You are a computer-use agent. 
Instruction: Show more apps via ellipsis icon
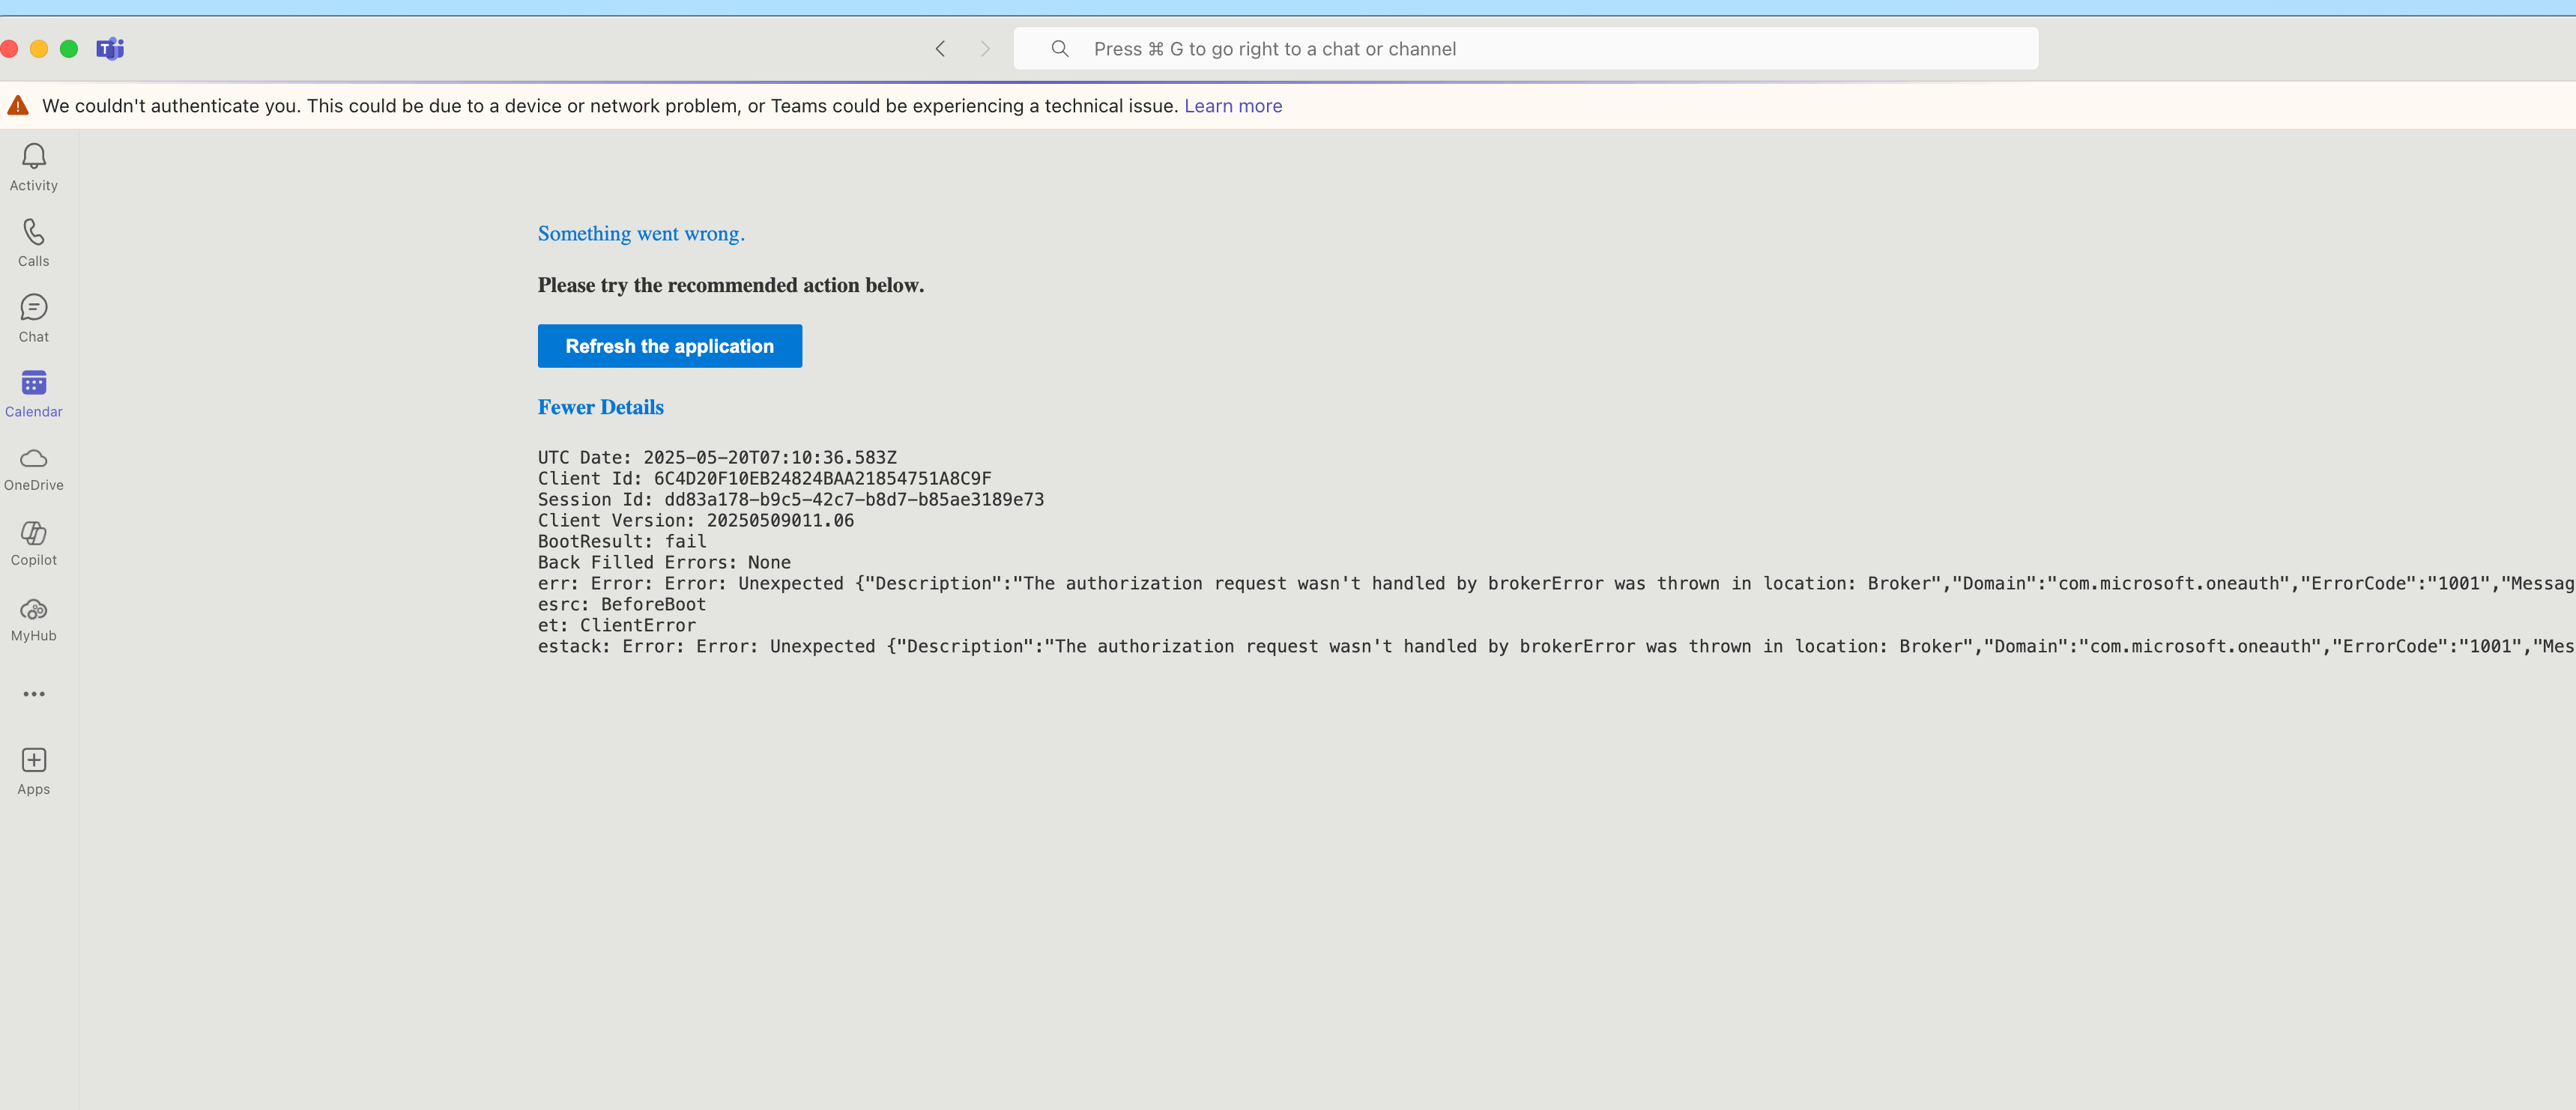(x=34, y=694)
